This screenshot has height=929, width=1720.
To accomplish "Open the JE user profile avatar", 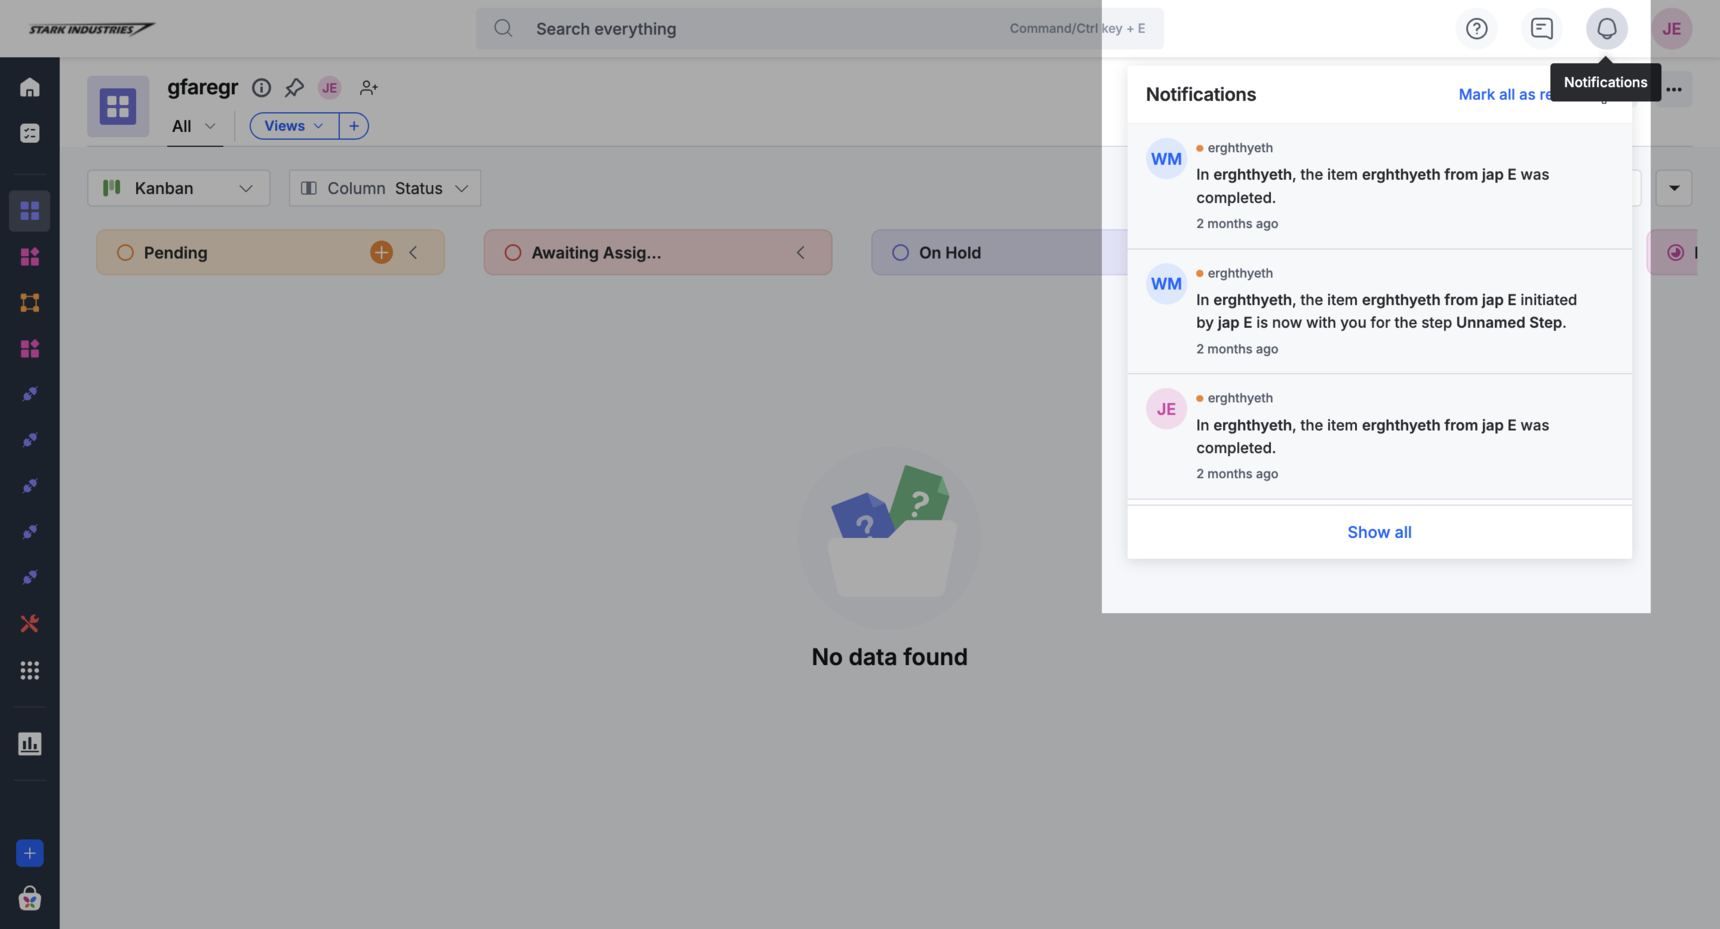I will pyautogui.click(x=1671, y=29).
